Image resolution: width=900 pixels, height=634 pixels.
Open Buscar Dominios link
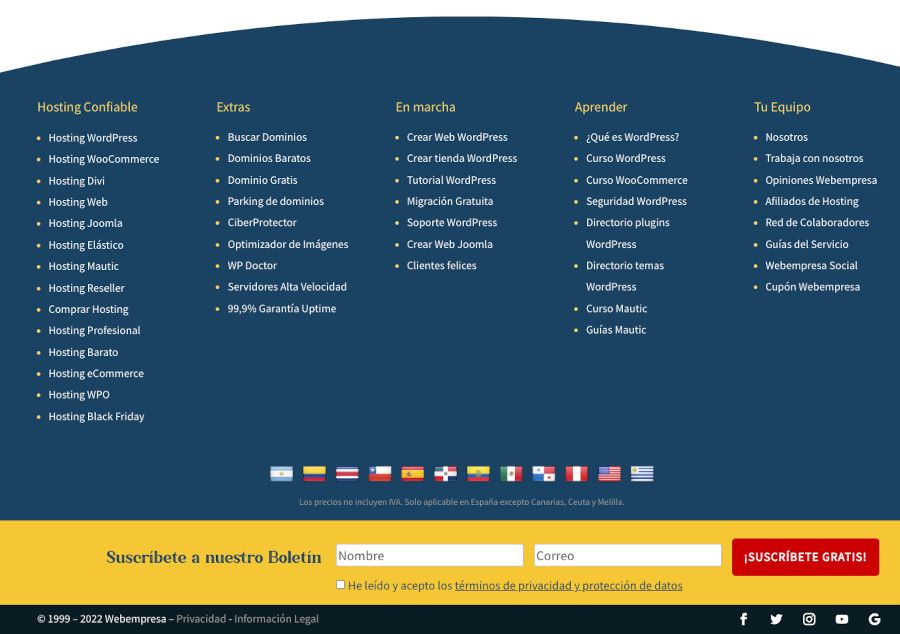267,137
